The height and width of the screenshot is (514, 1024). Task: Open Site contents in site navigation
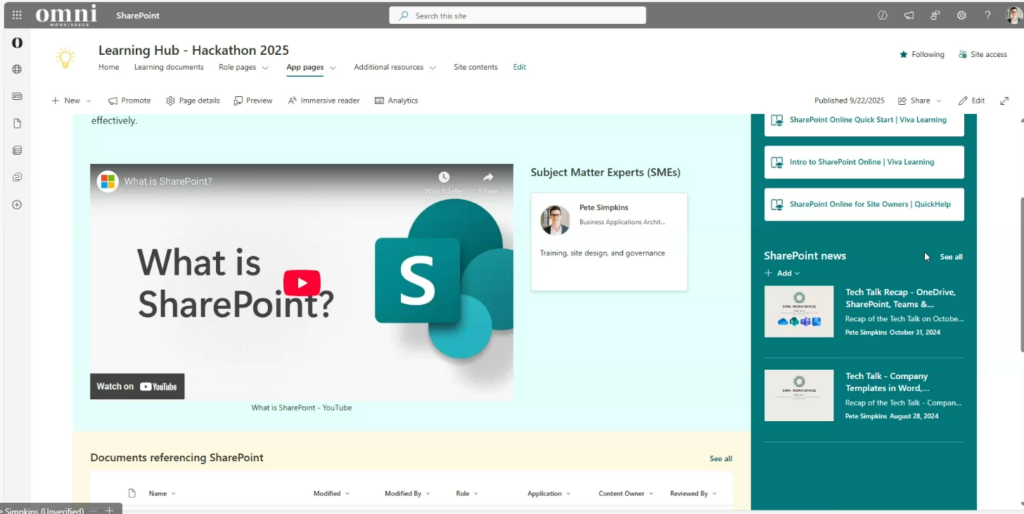[475, 67]
